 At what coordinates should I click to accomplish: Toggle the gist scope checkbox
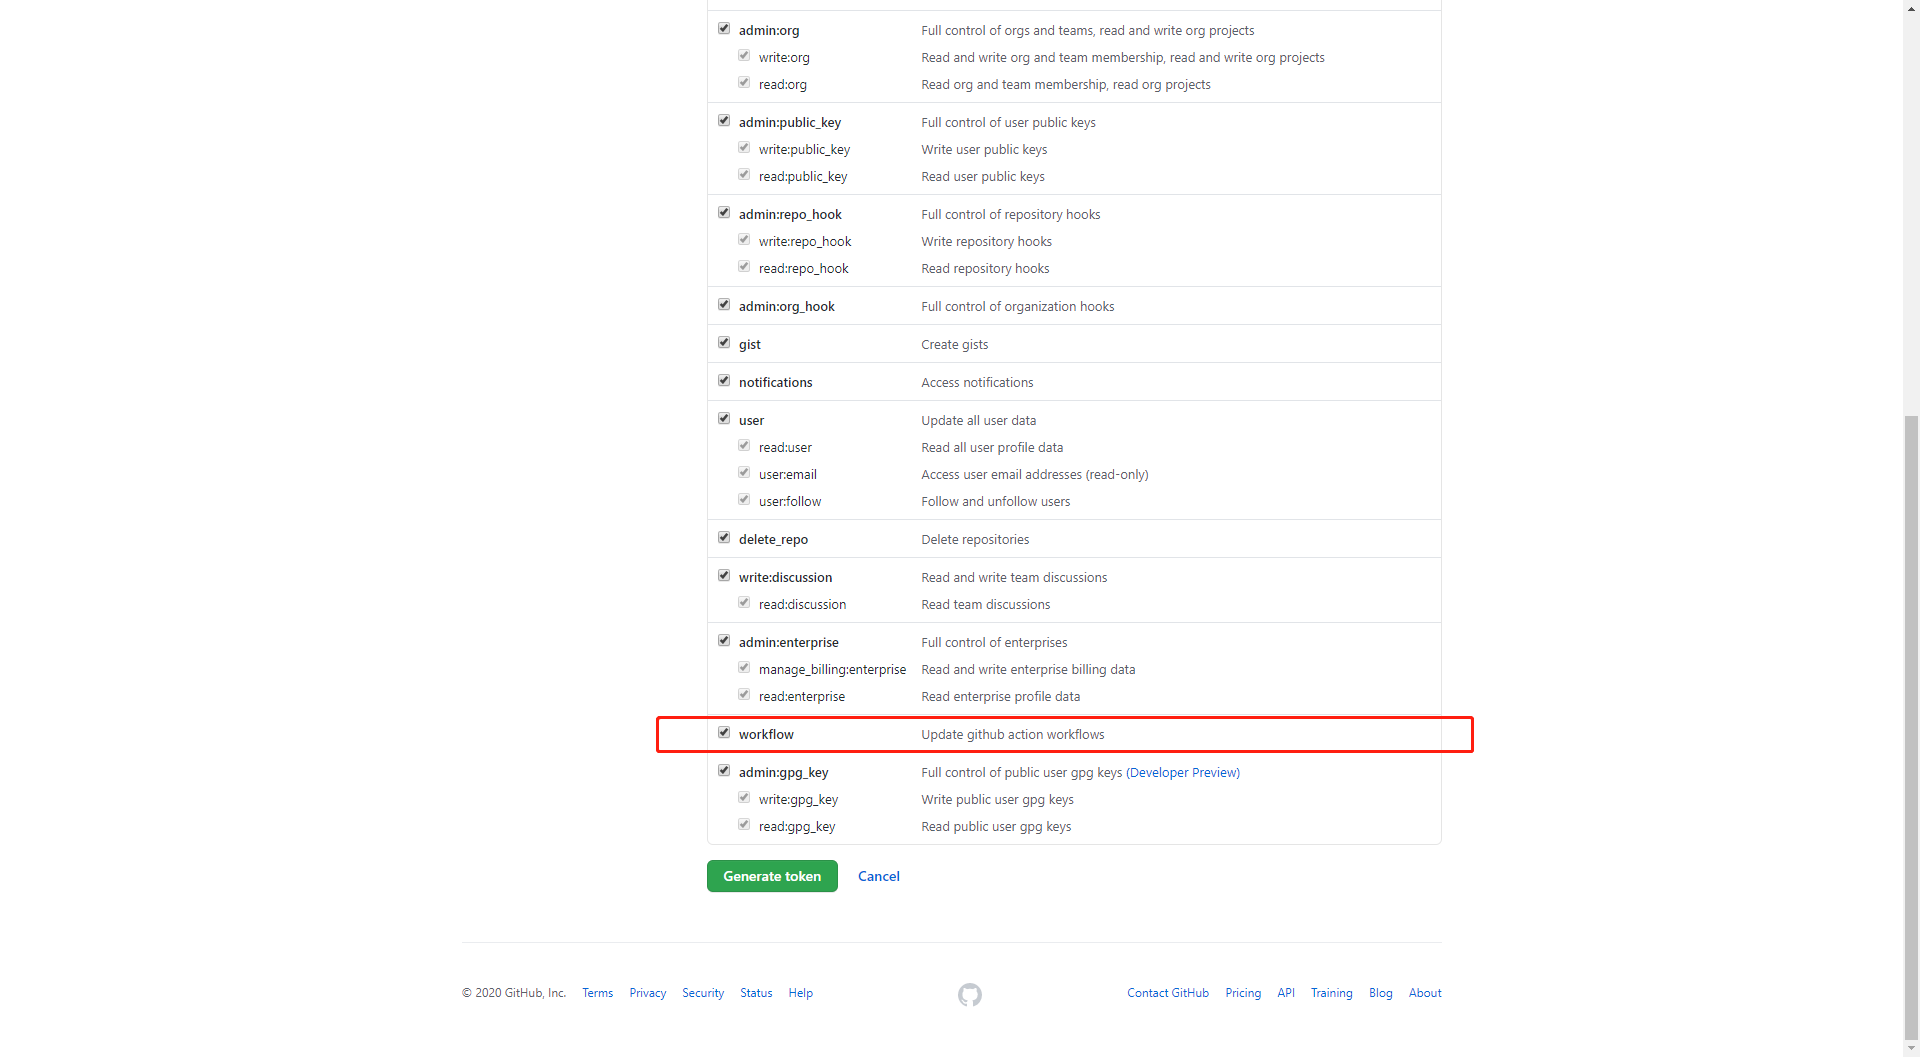pyautogui.click(x=724, y=343)
